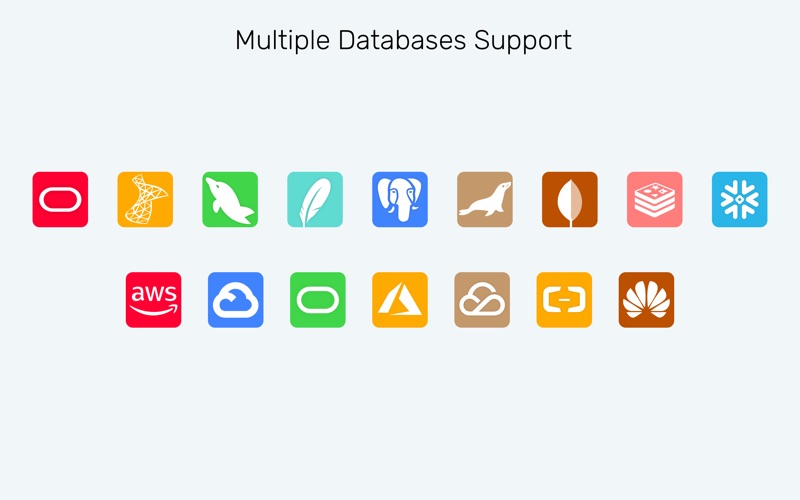Click the Multiple Databases Support heading

point(404,40)
